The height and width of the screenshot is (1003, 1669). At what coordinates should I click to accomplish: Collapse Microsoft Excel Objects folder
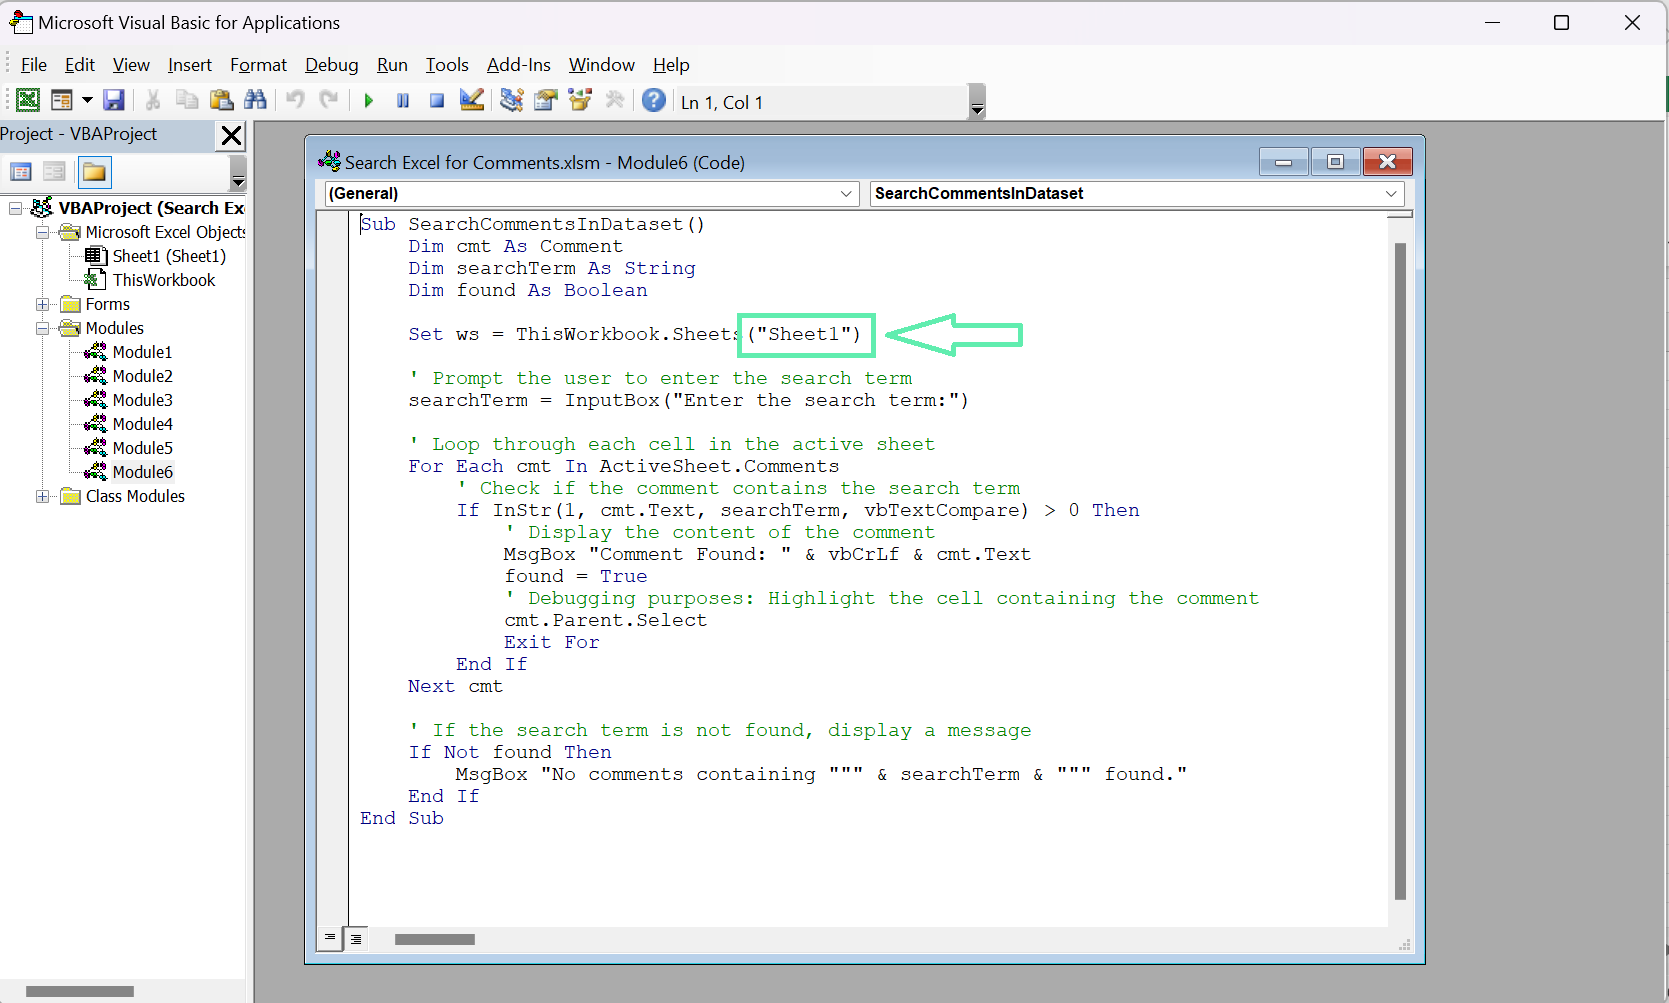(42, 232)
